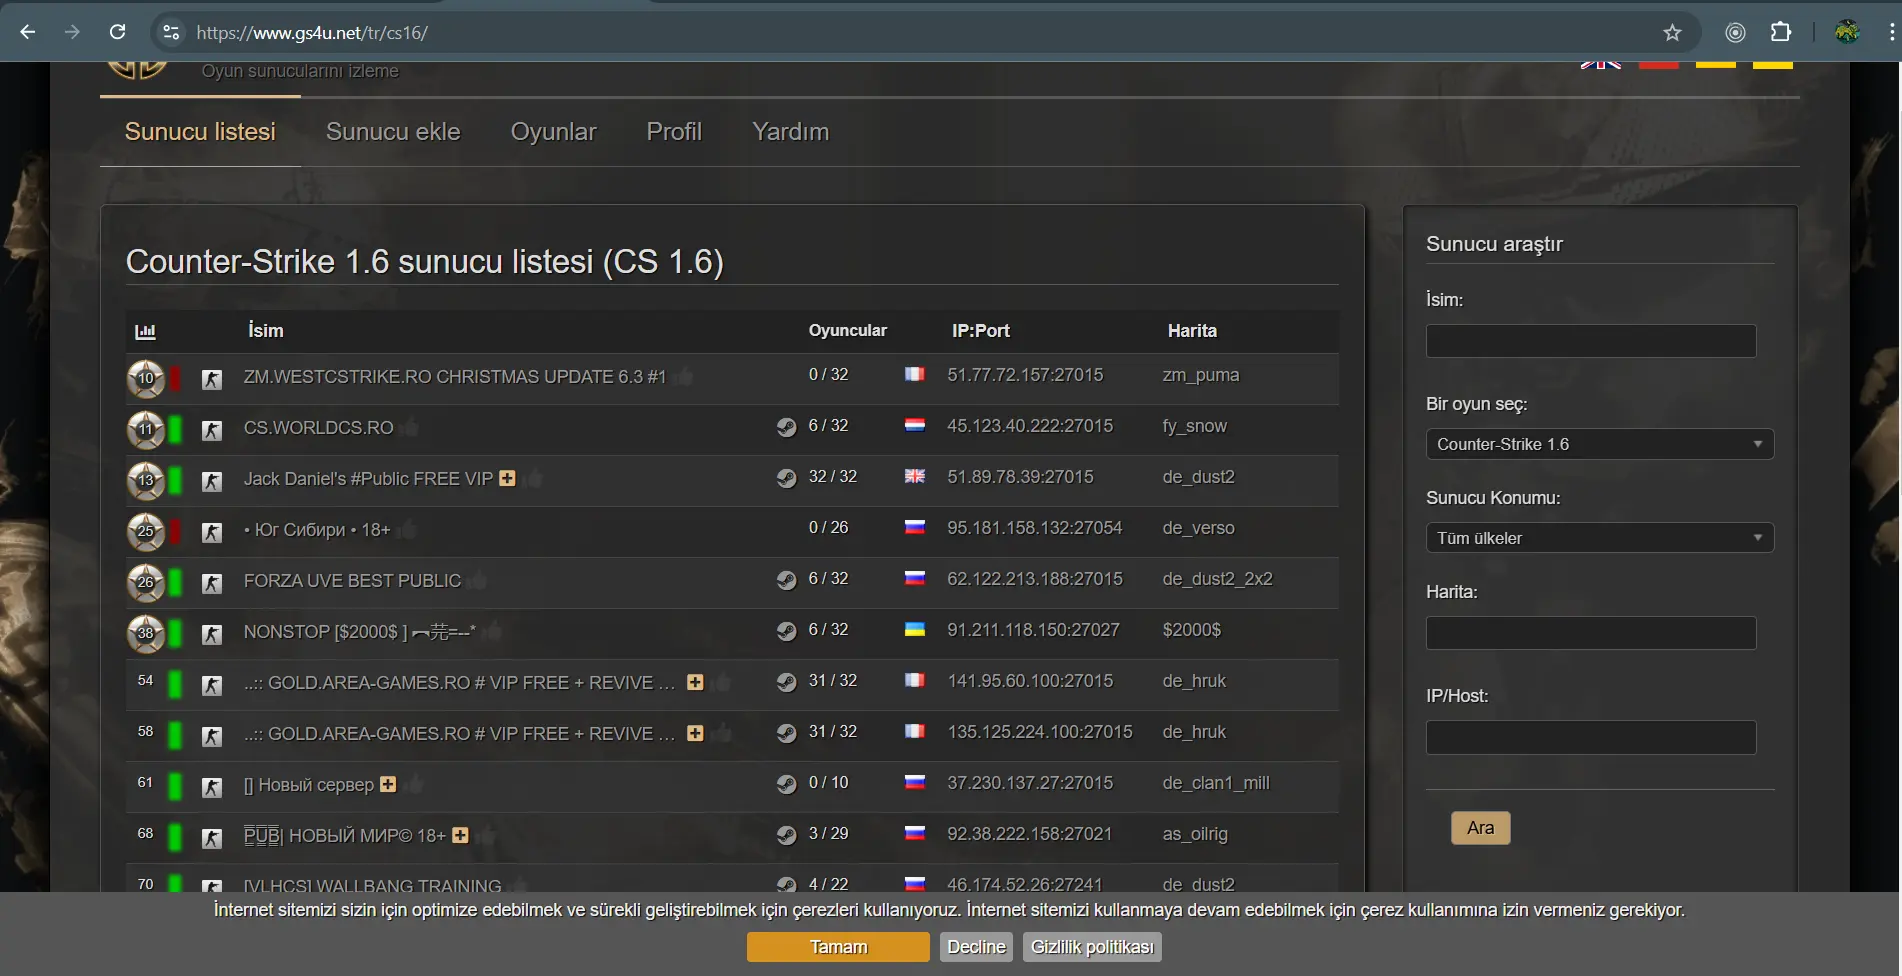Click the Steam icon on FORZA UVE row
The height and width of the screenshot is (976, 1902).
786,580
